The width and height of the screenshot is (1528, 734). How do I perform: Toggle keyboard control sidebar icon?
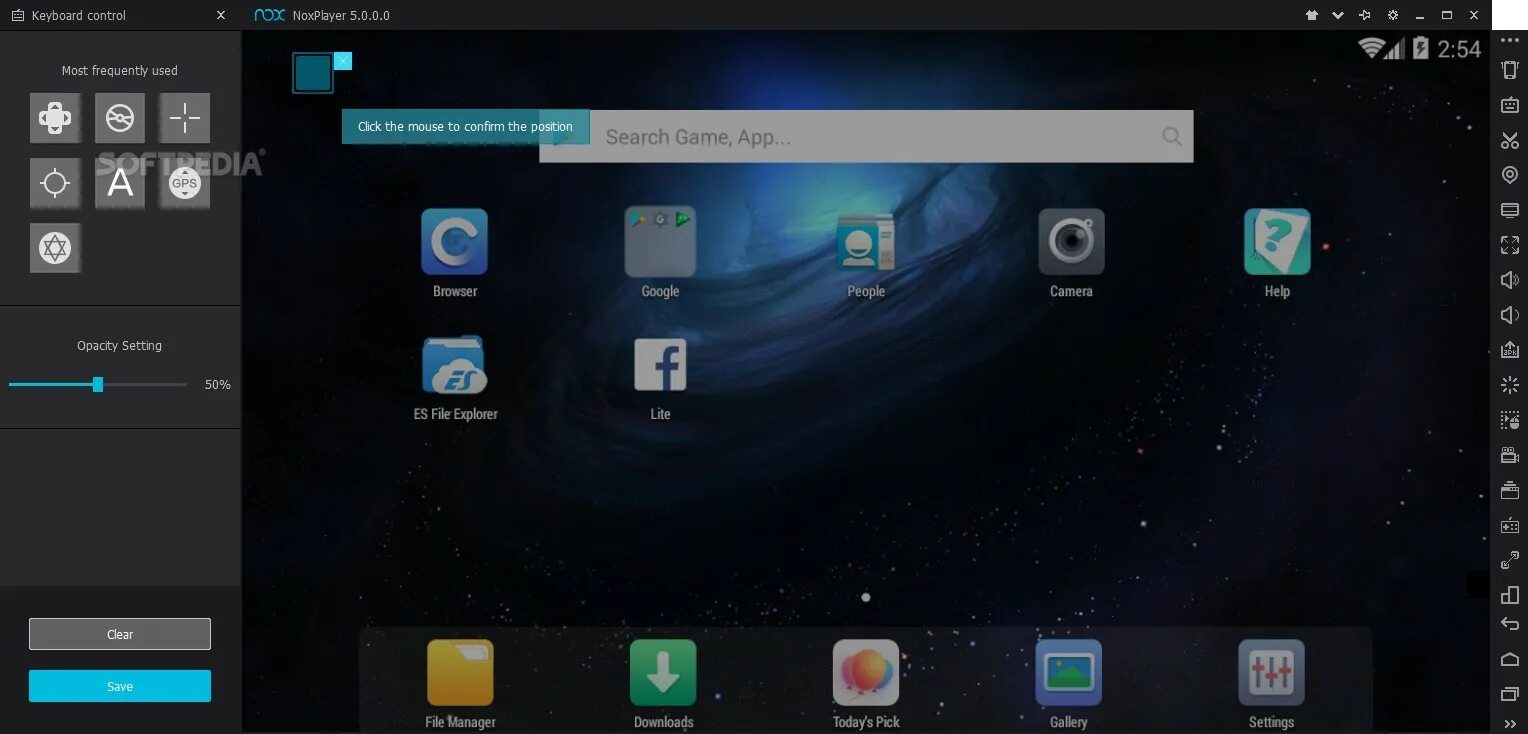pos(1510,105)
